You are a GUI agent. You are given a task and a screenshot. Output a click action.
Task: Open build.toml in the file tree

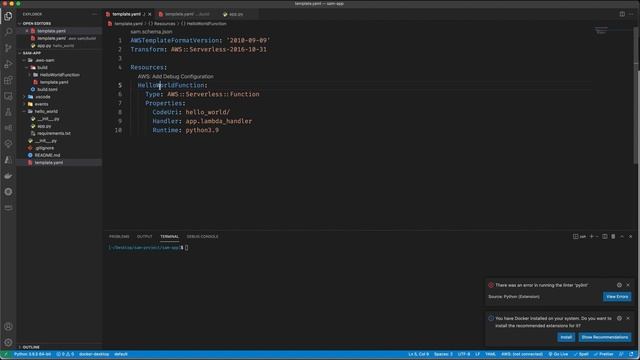coord(47,89)
